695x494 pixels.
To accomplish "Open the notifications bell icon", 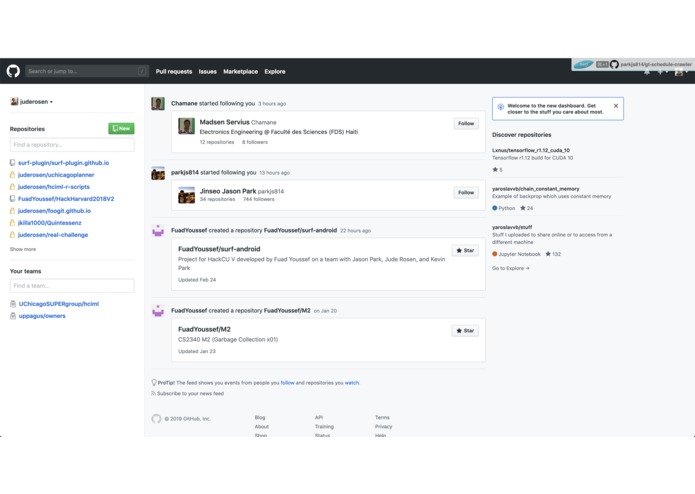I will click(647, 72).
